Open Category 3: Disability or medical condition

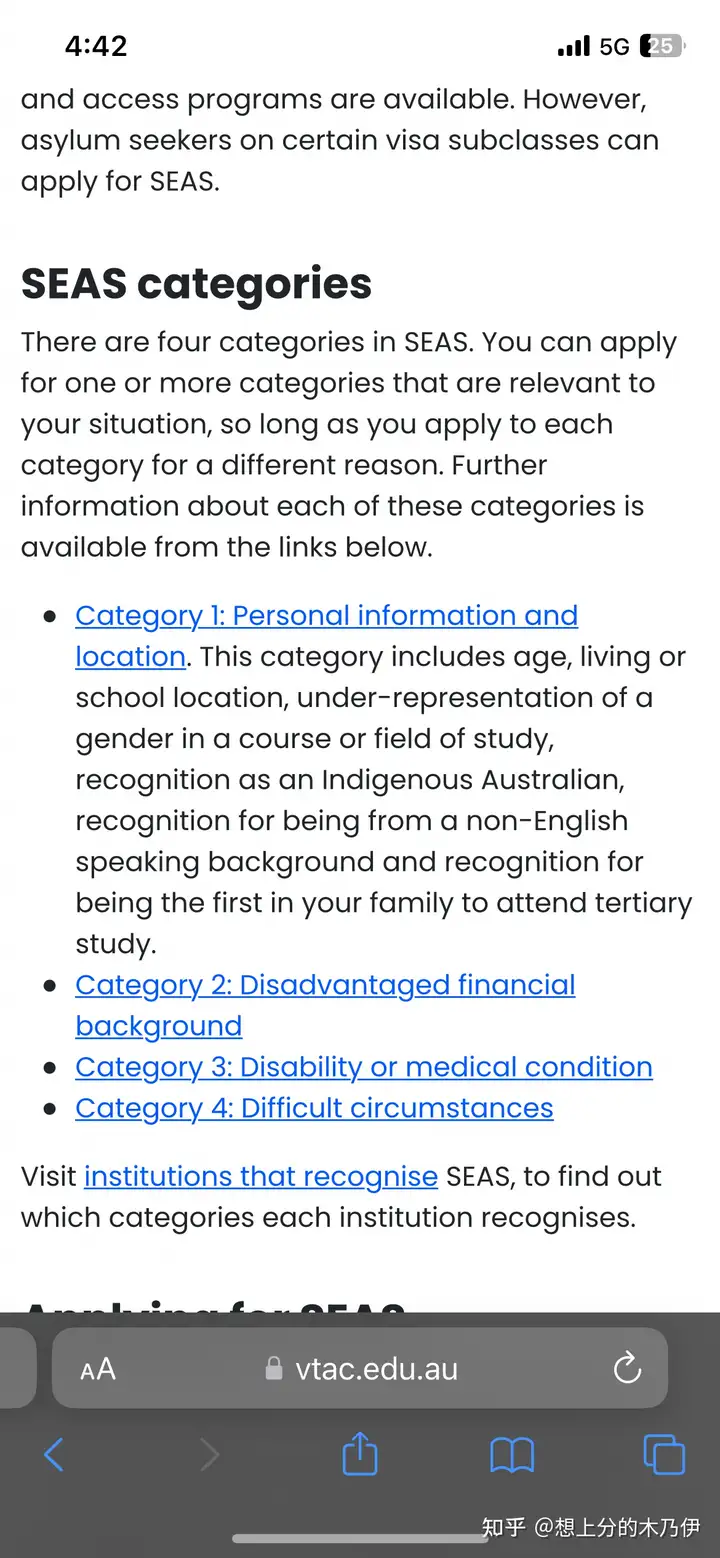pyautogui.click(x=364, y=1067)
